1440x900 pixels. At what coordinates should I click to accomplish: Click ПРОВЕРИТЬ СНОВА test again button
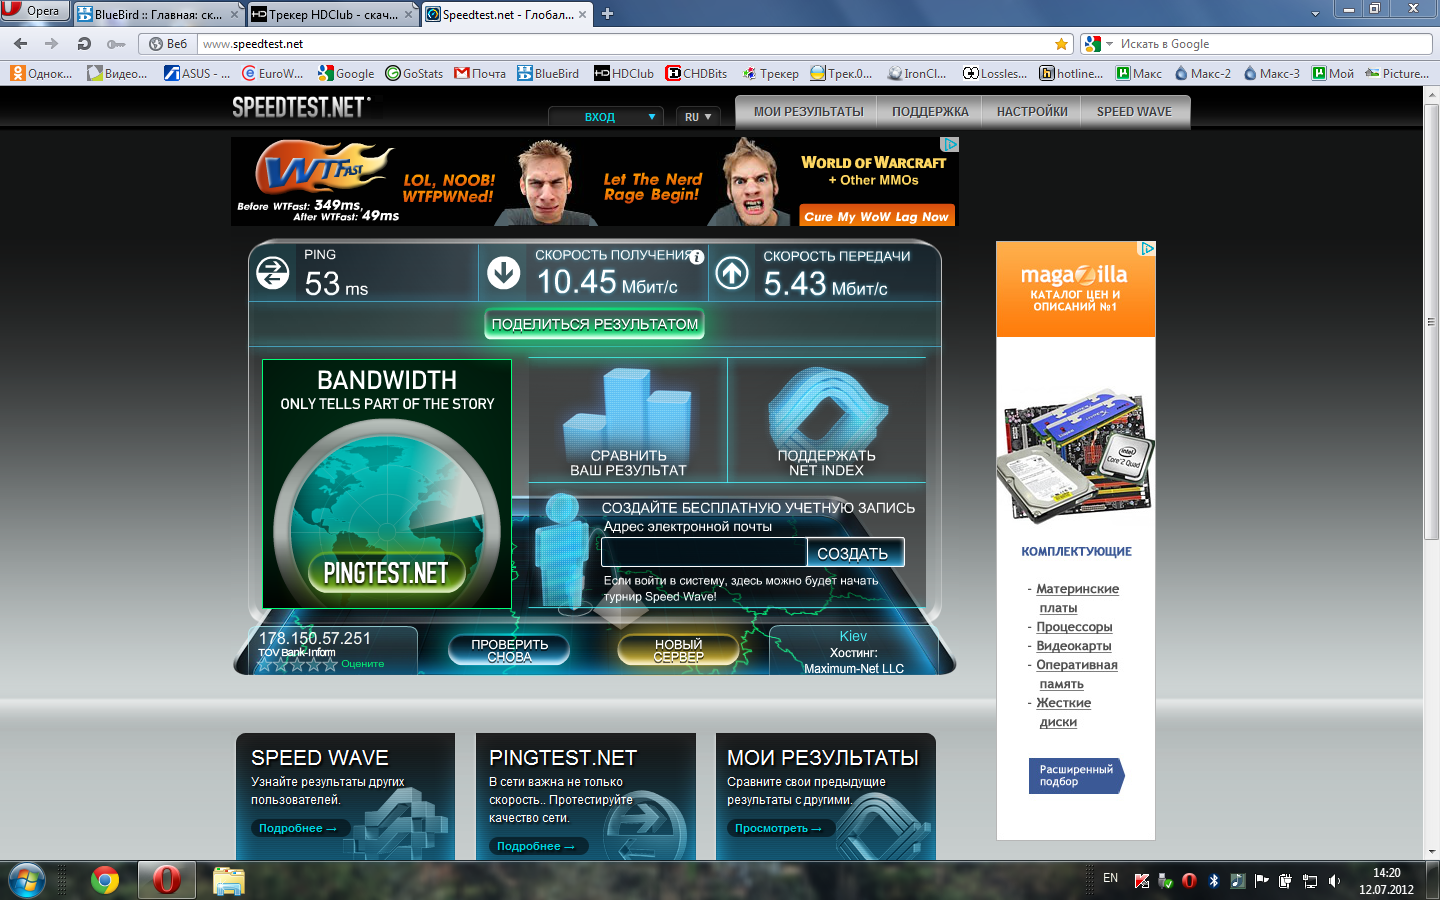(x=510, y=650)
